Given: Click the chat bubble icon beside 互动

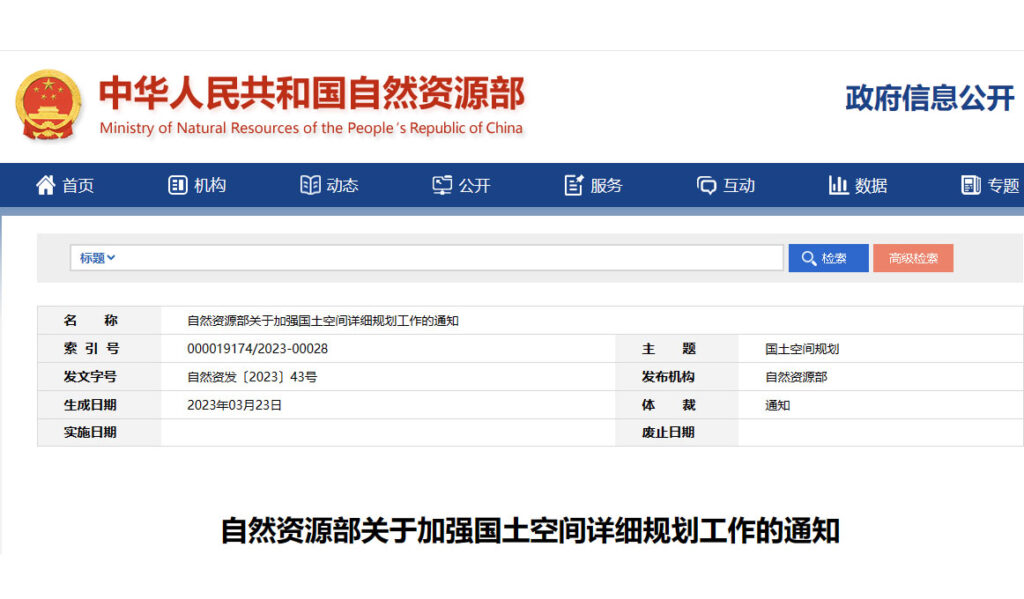Looking at the screenshot, I should tap(706, 186).
